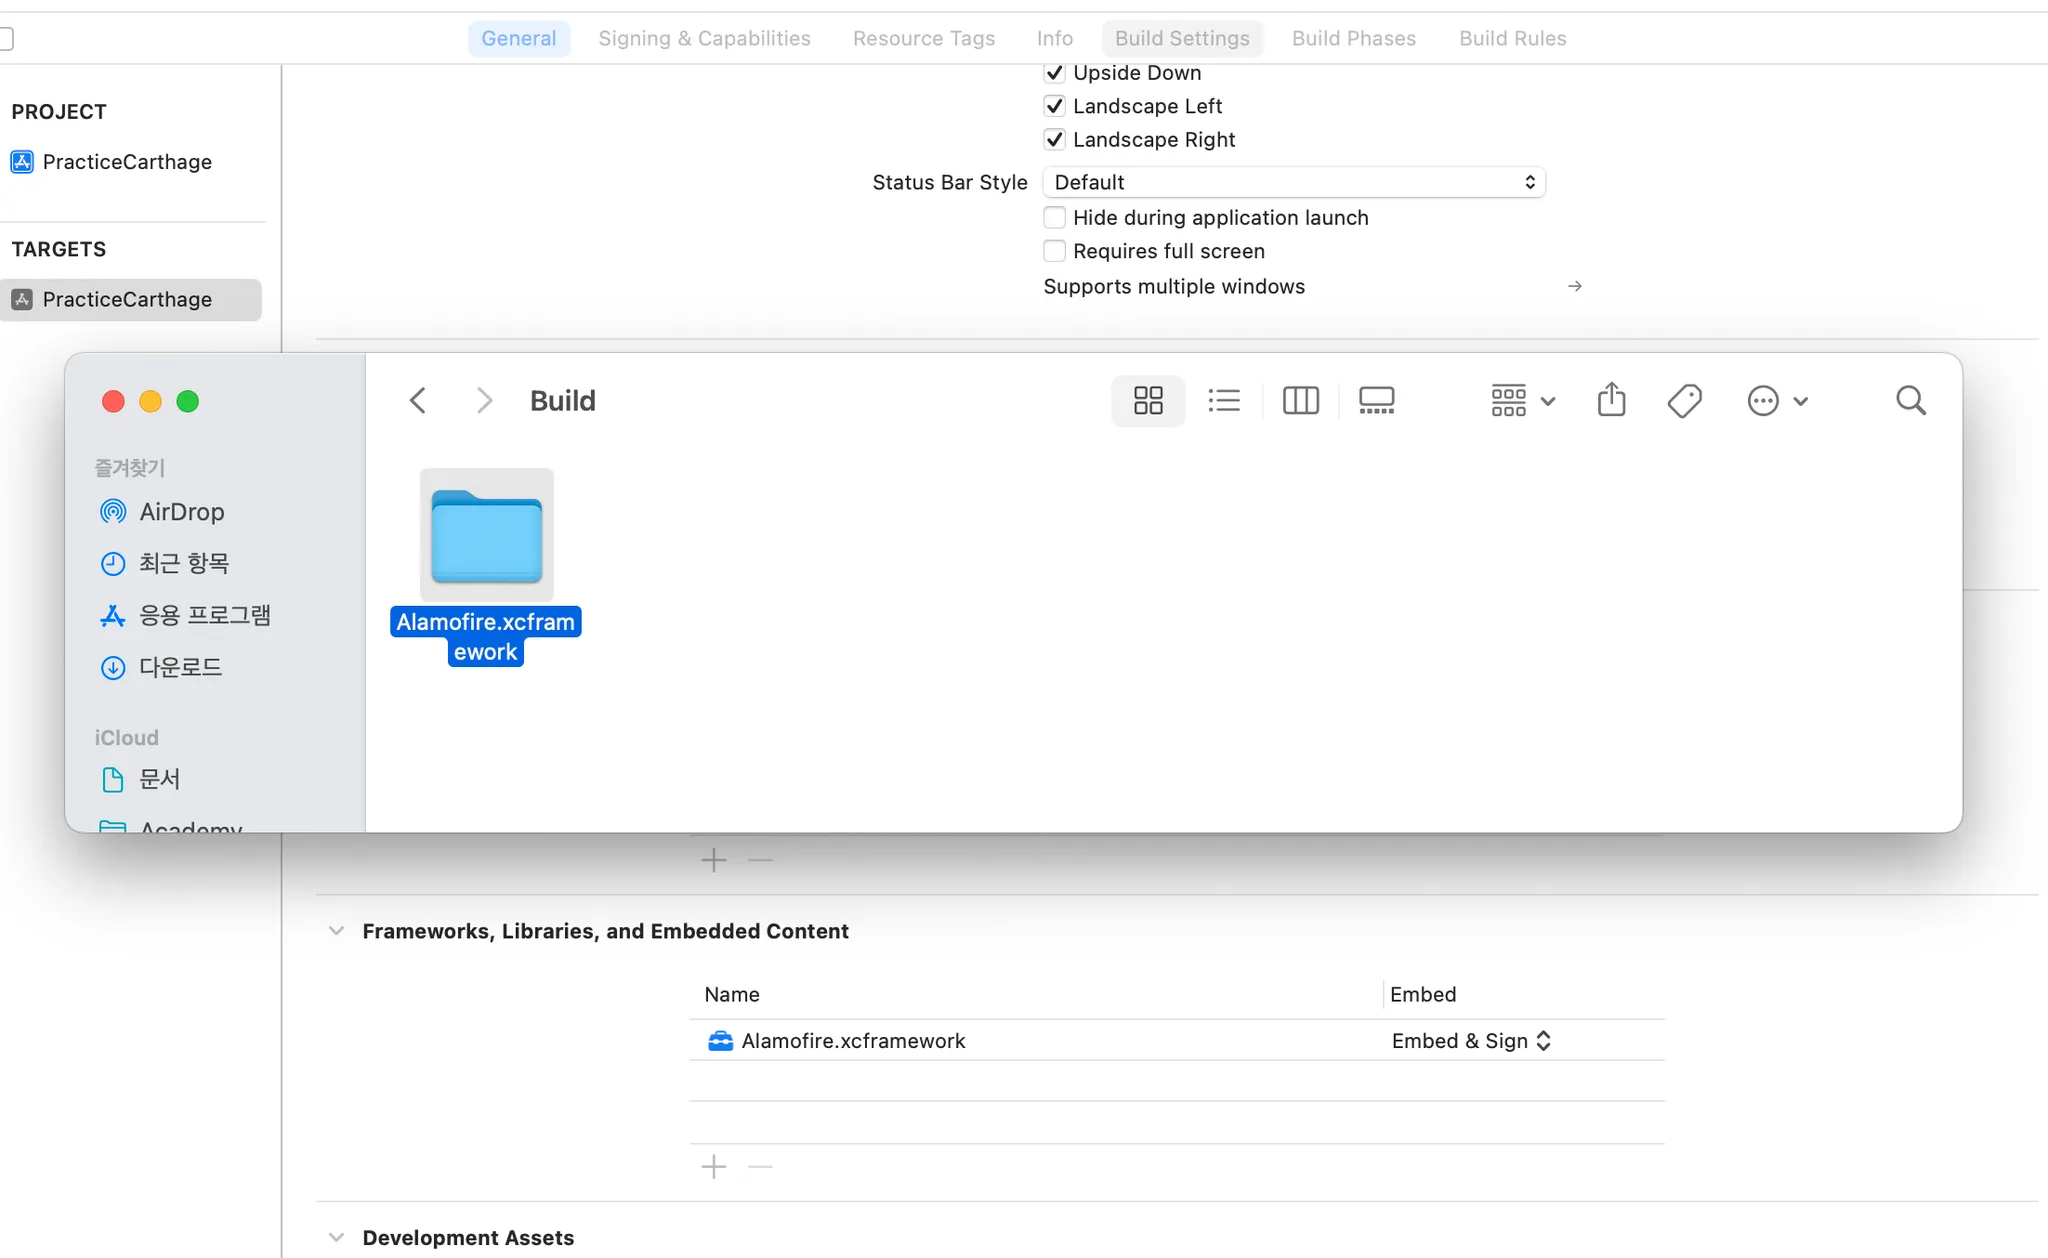The height and width of the screenshot is (1258, 2048).
Task: Select Alamofire.xcframework row in frameworks table
Action: pos(1177,1041)
